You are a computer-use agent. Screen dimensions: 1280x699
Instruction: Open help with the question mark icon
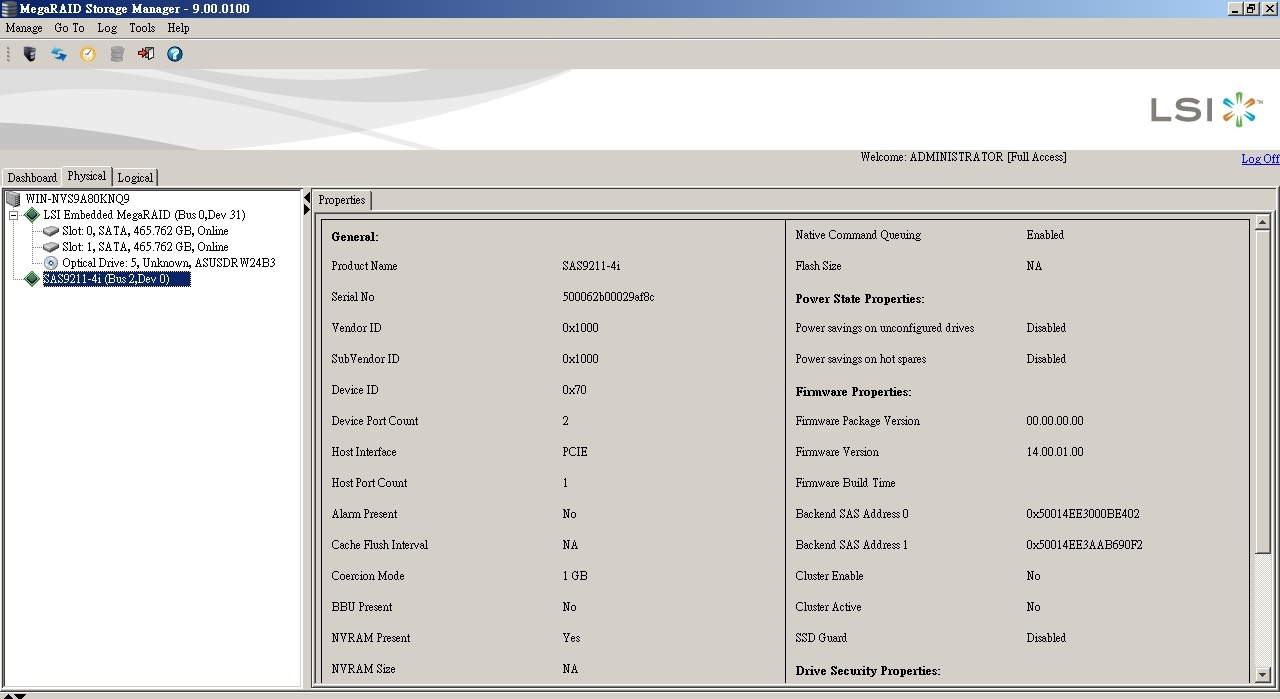click(x=175, y=54)
